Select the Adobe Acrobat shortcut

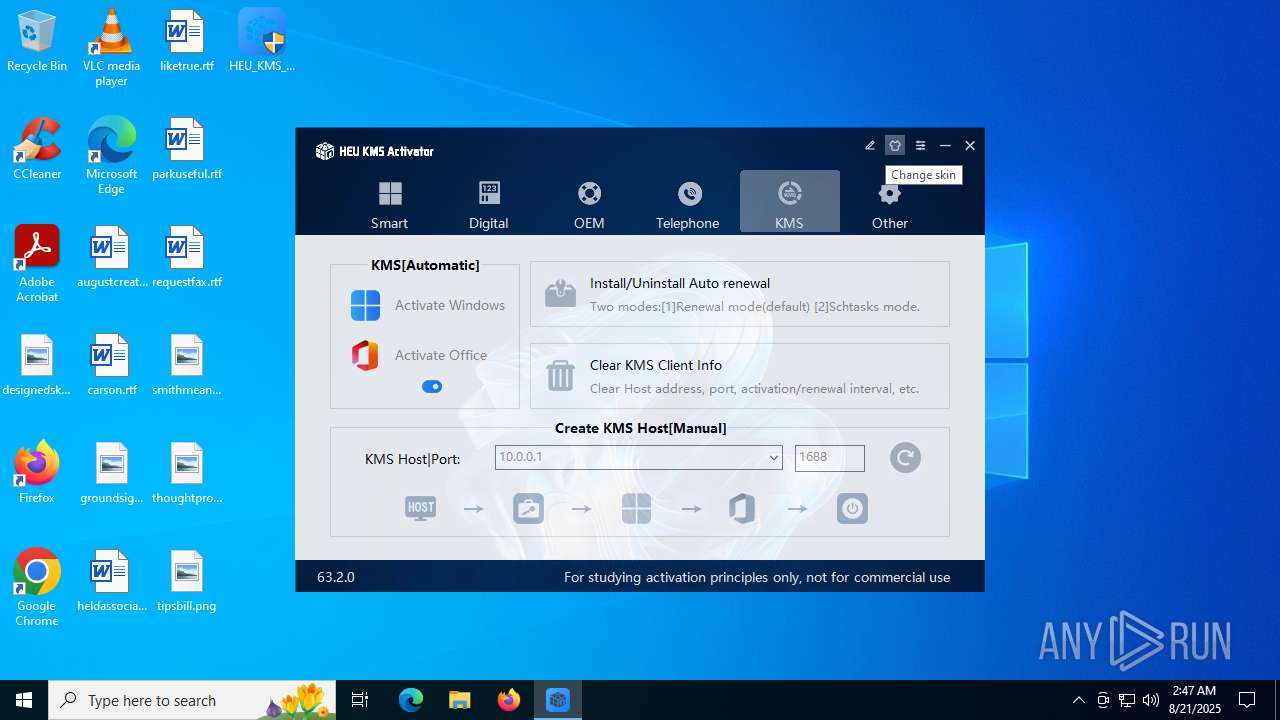(37, 264)
